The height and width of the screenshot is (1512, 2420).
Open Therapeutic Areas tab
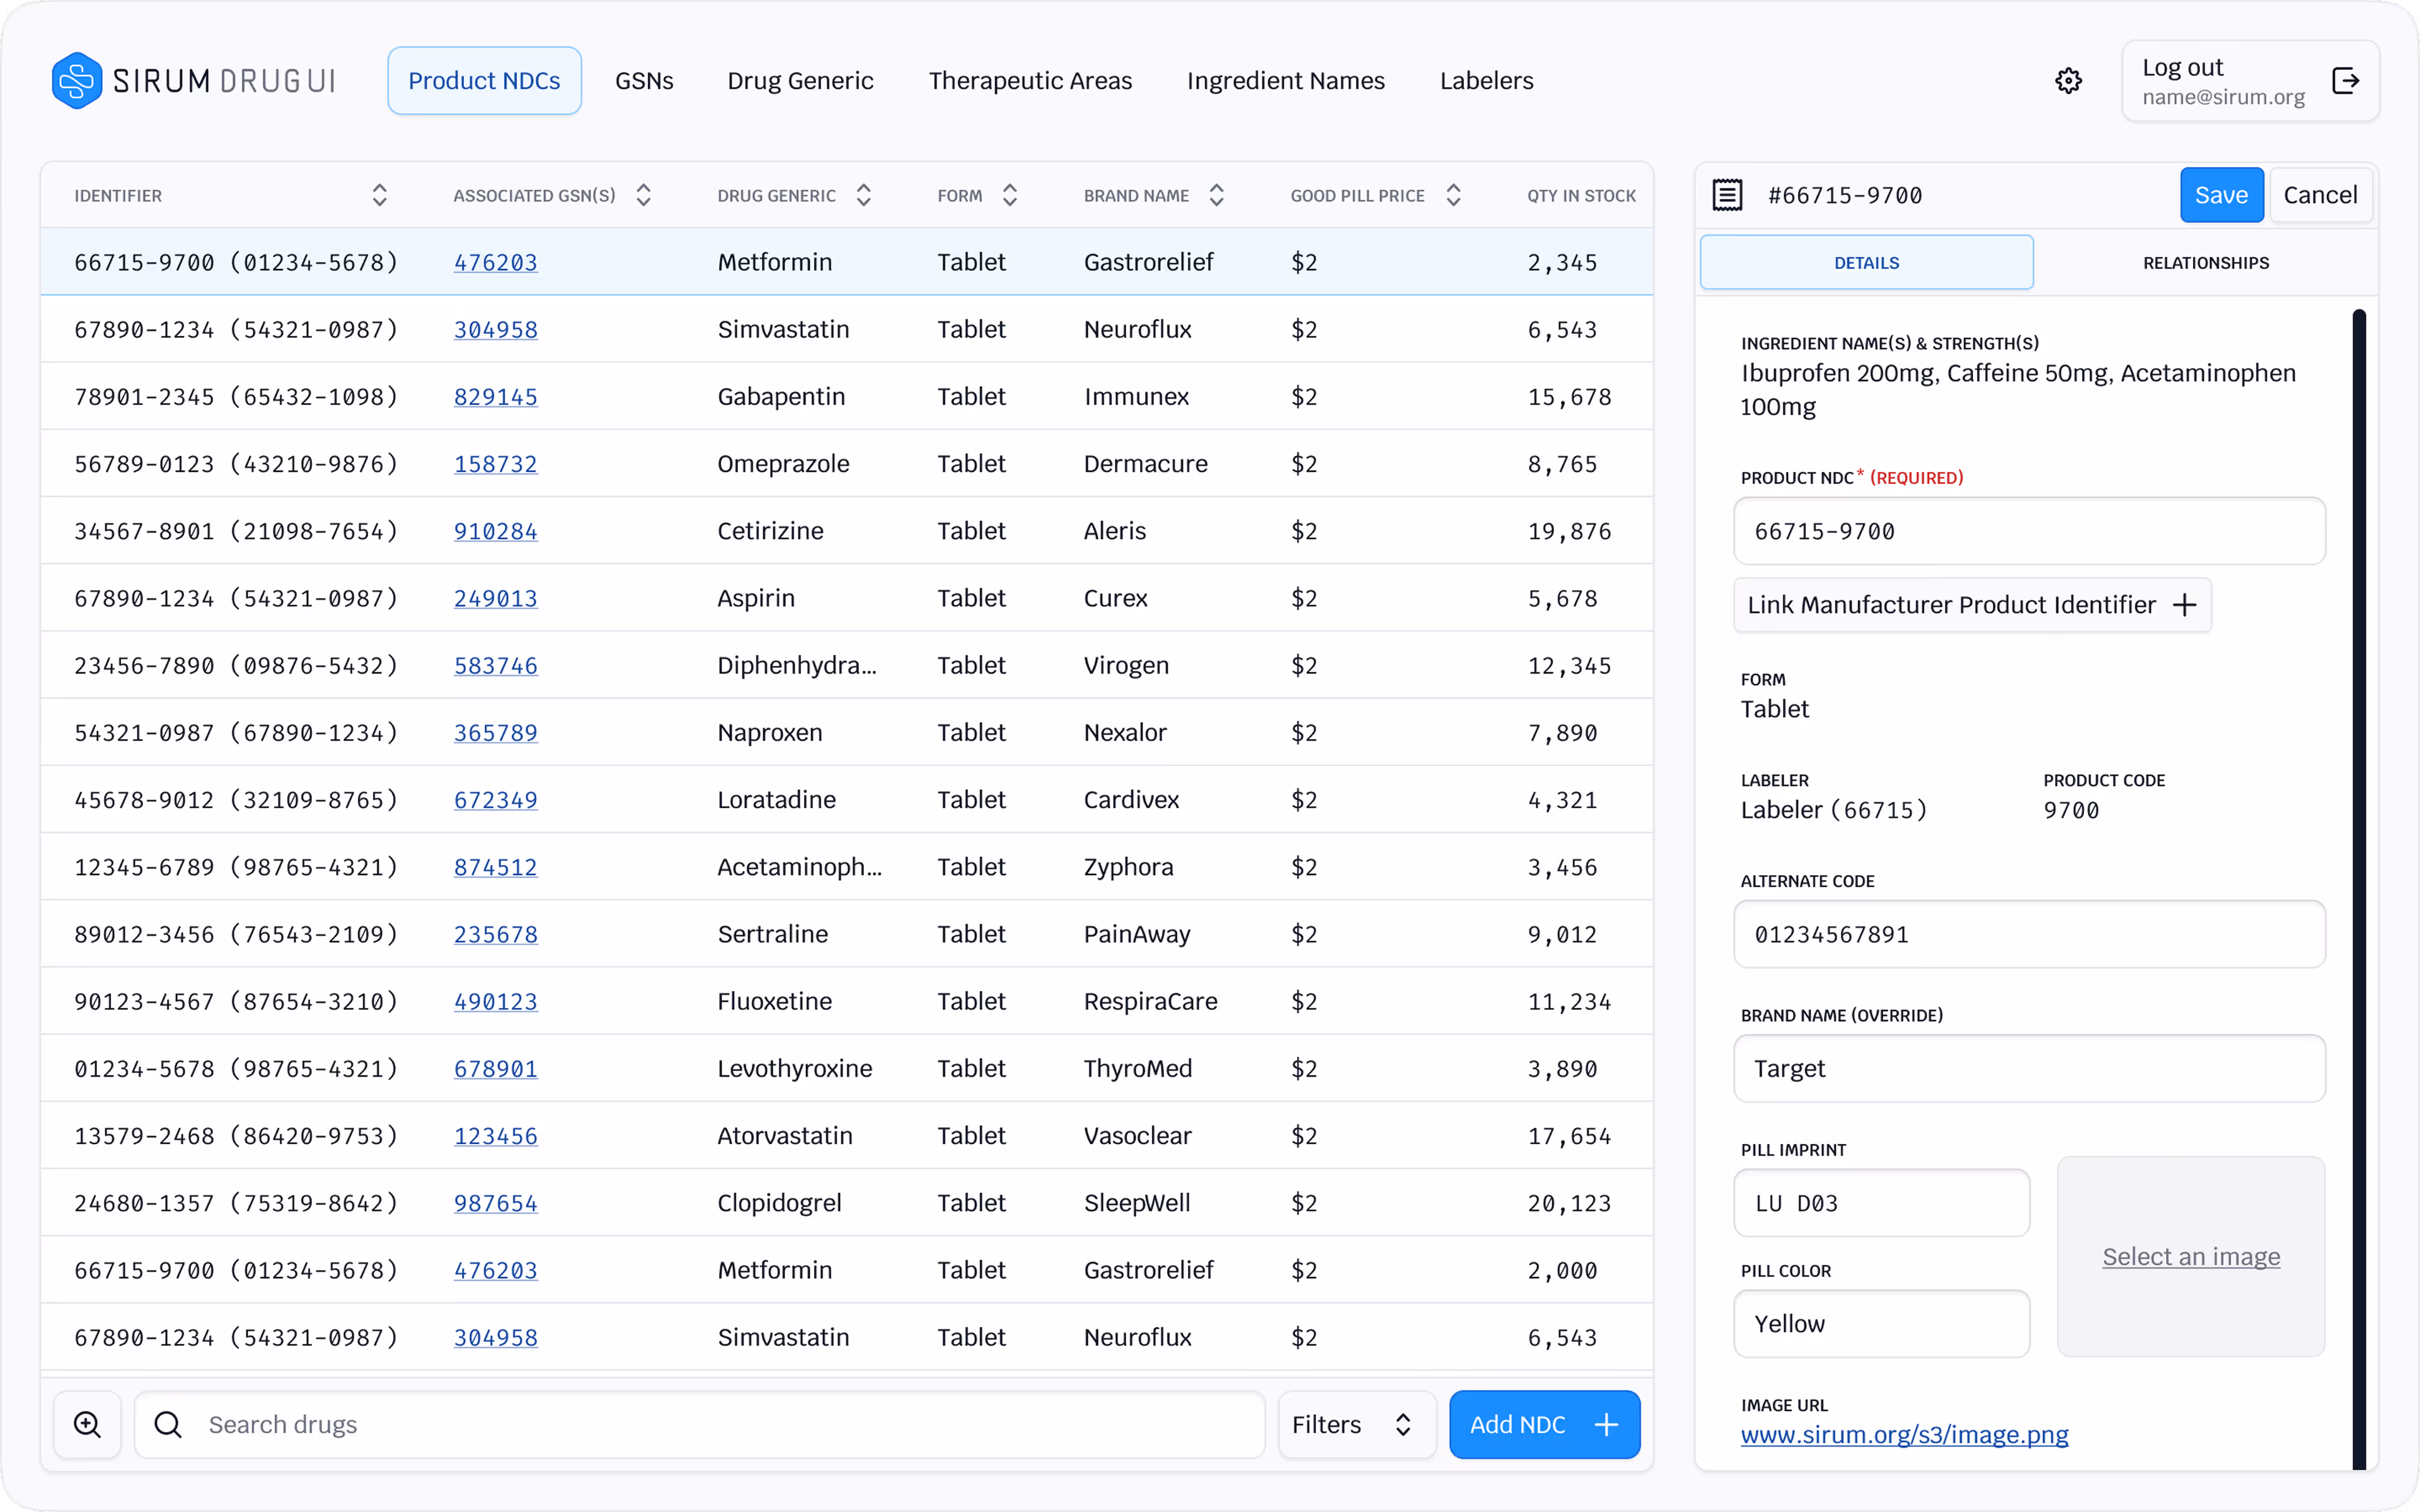(x=1030, y=81)
